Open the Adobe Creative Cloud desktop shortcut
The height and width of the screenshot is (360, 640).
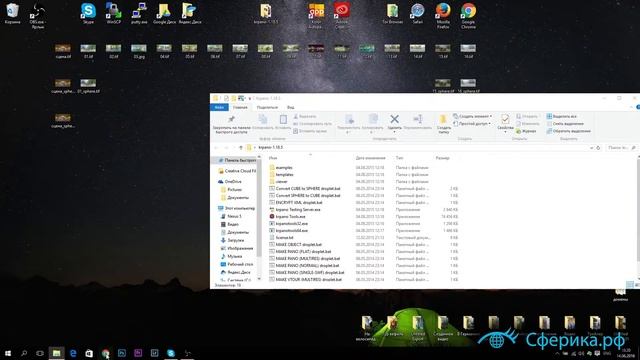[x=342, y=16]
